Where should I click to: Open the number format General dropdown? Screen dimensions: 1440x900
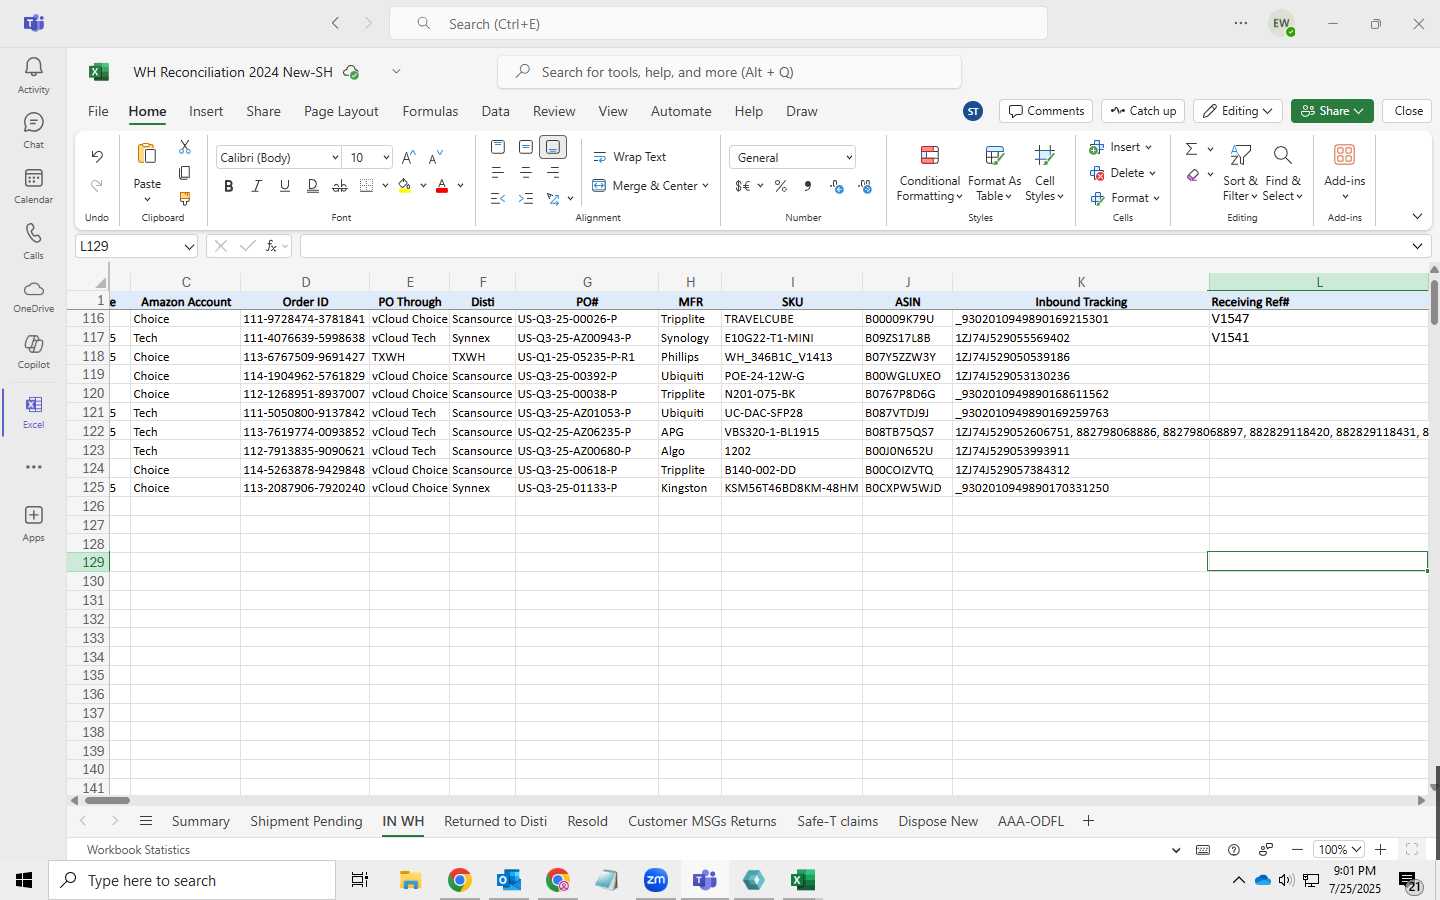coord(849,158)
